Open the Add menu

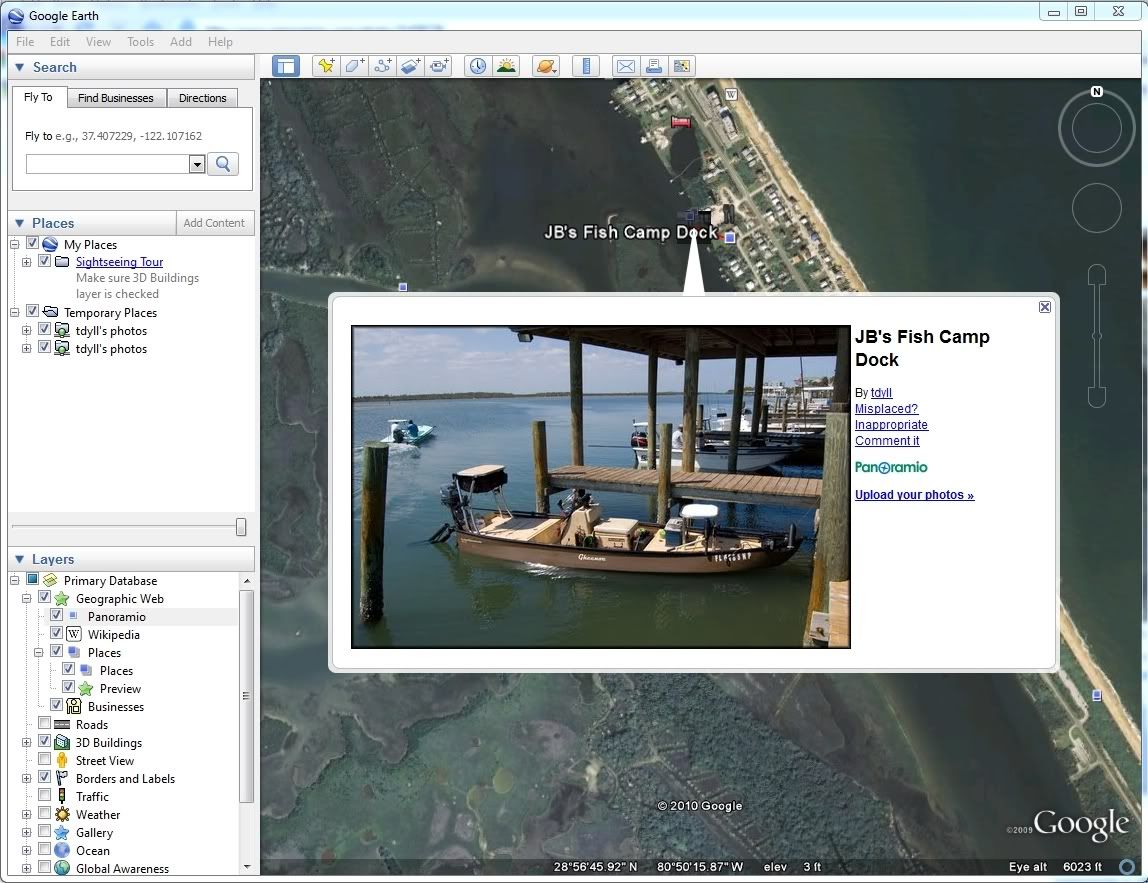181,42
